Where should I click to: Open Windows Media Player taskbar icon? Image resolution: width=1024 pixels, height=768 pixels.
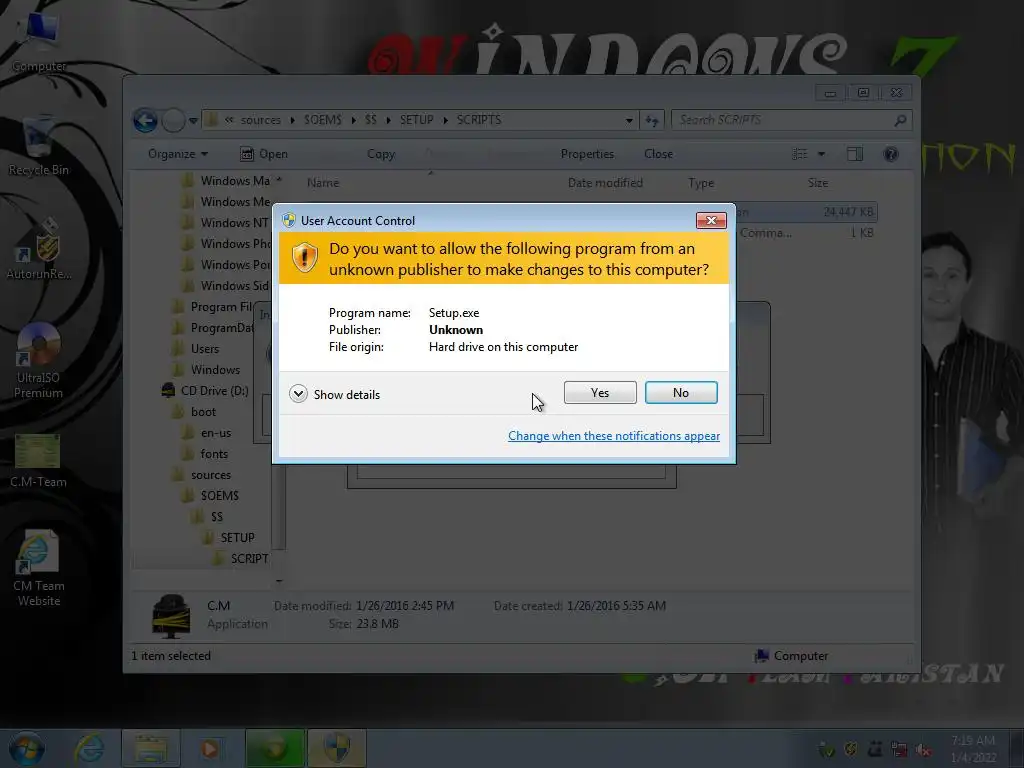point(210,748)
